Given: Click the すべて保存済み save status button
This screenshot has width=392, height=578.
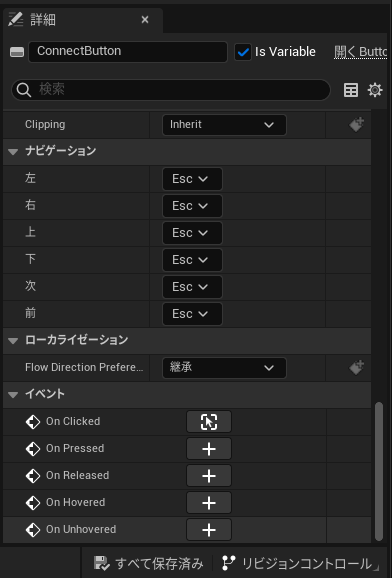Looking at the screenshot, I should tap(148, 563).
